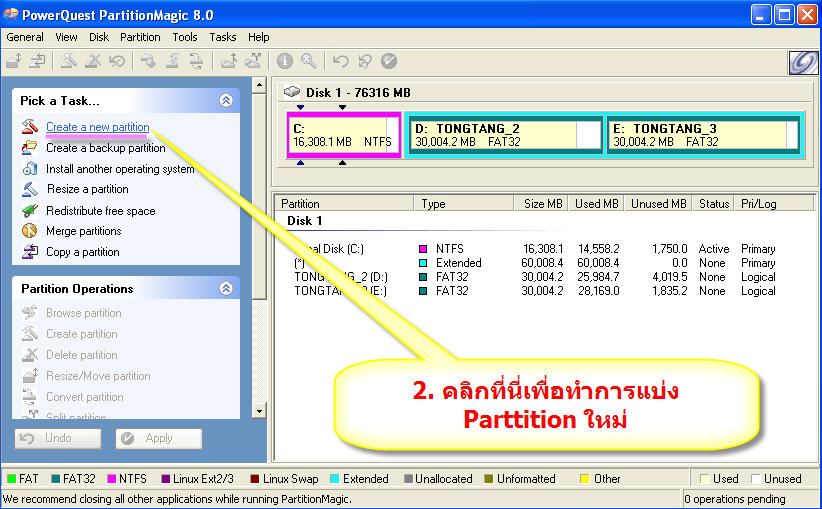The height and width of the screenshot is (509, 822).
Task: Click the NTFS magenta legend swatch
Action: tap(111, 479)
